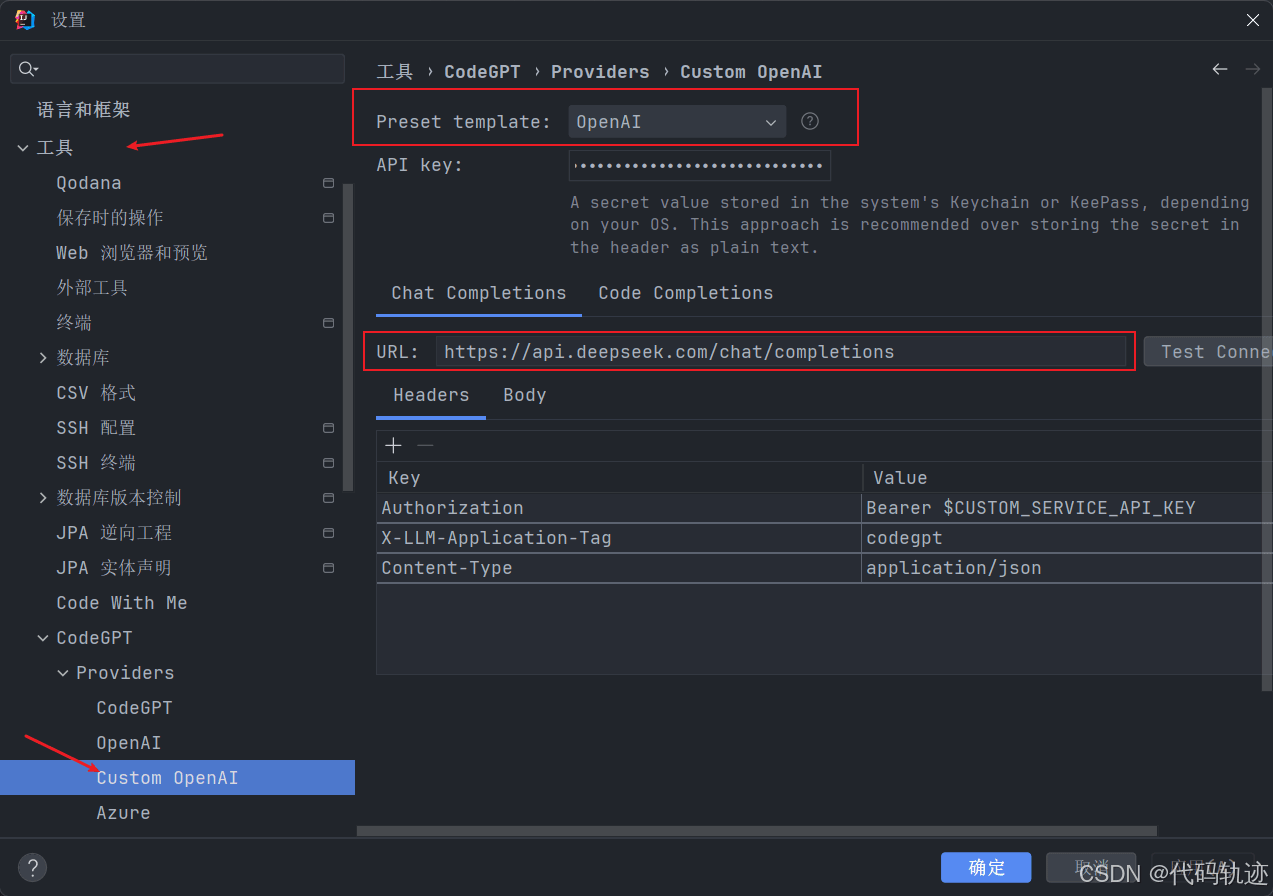Click the back arrow navigation icon

1219,69
